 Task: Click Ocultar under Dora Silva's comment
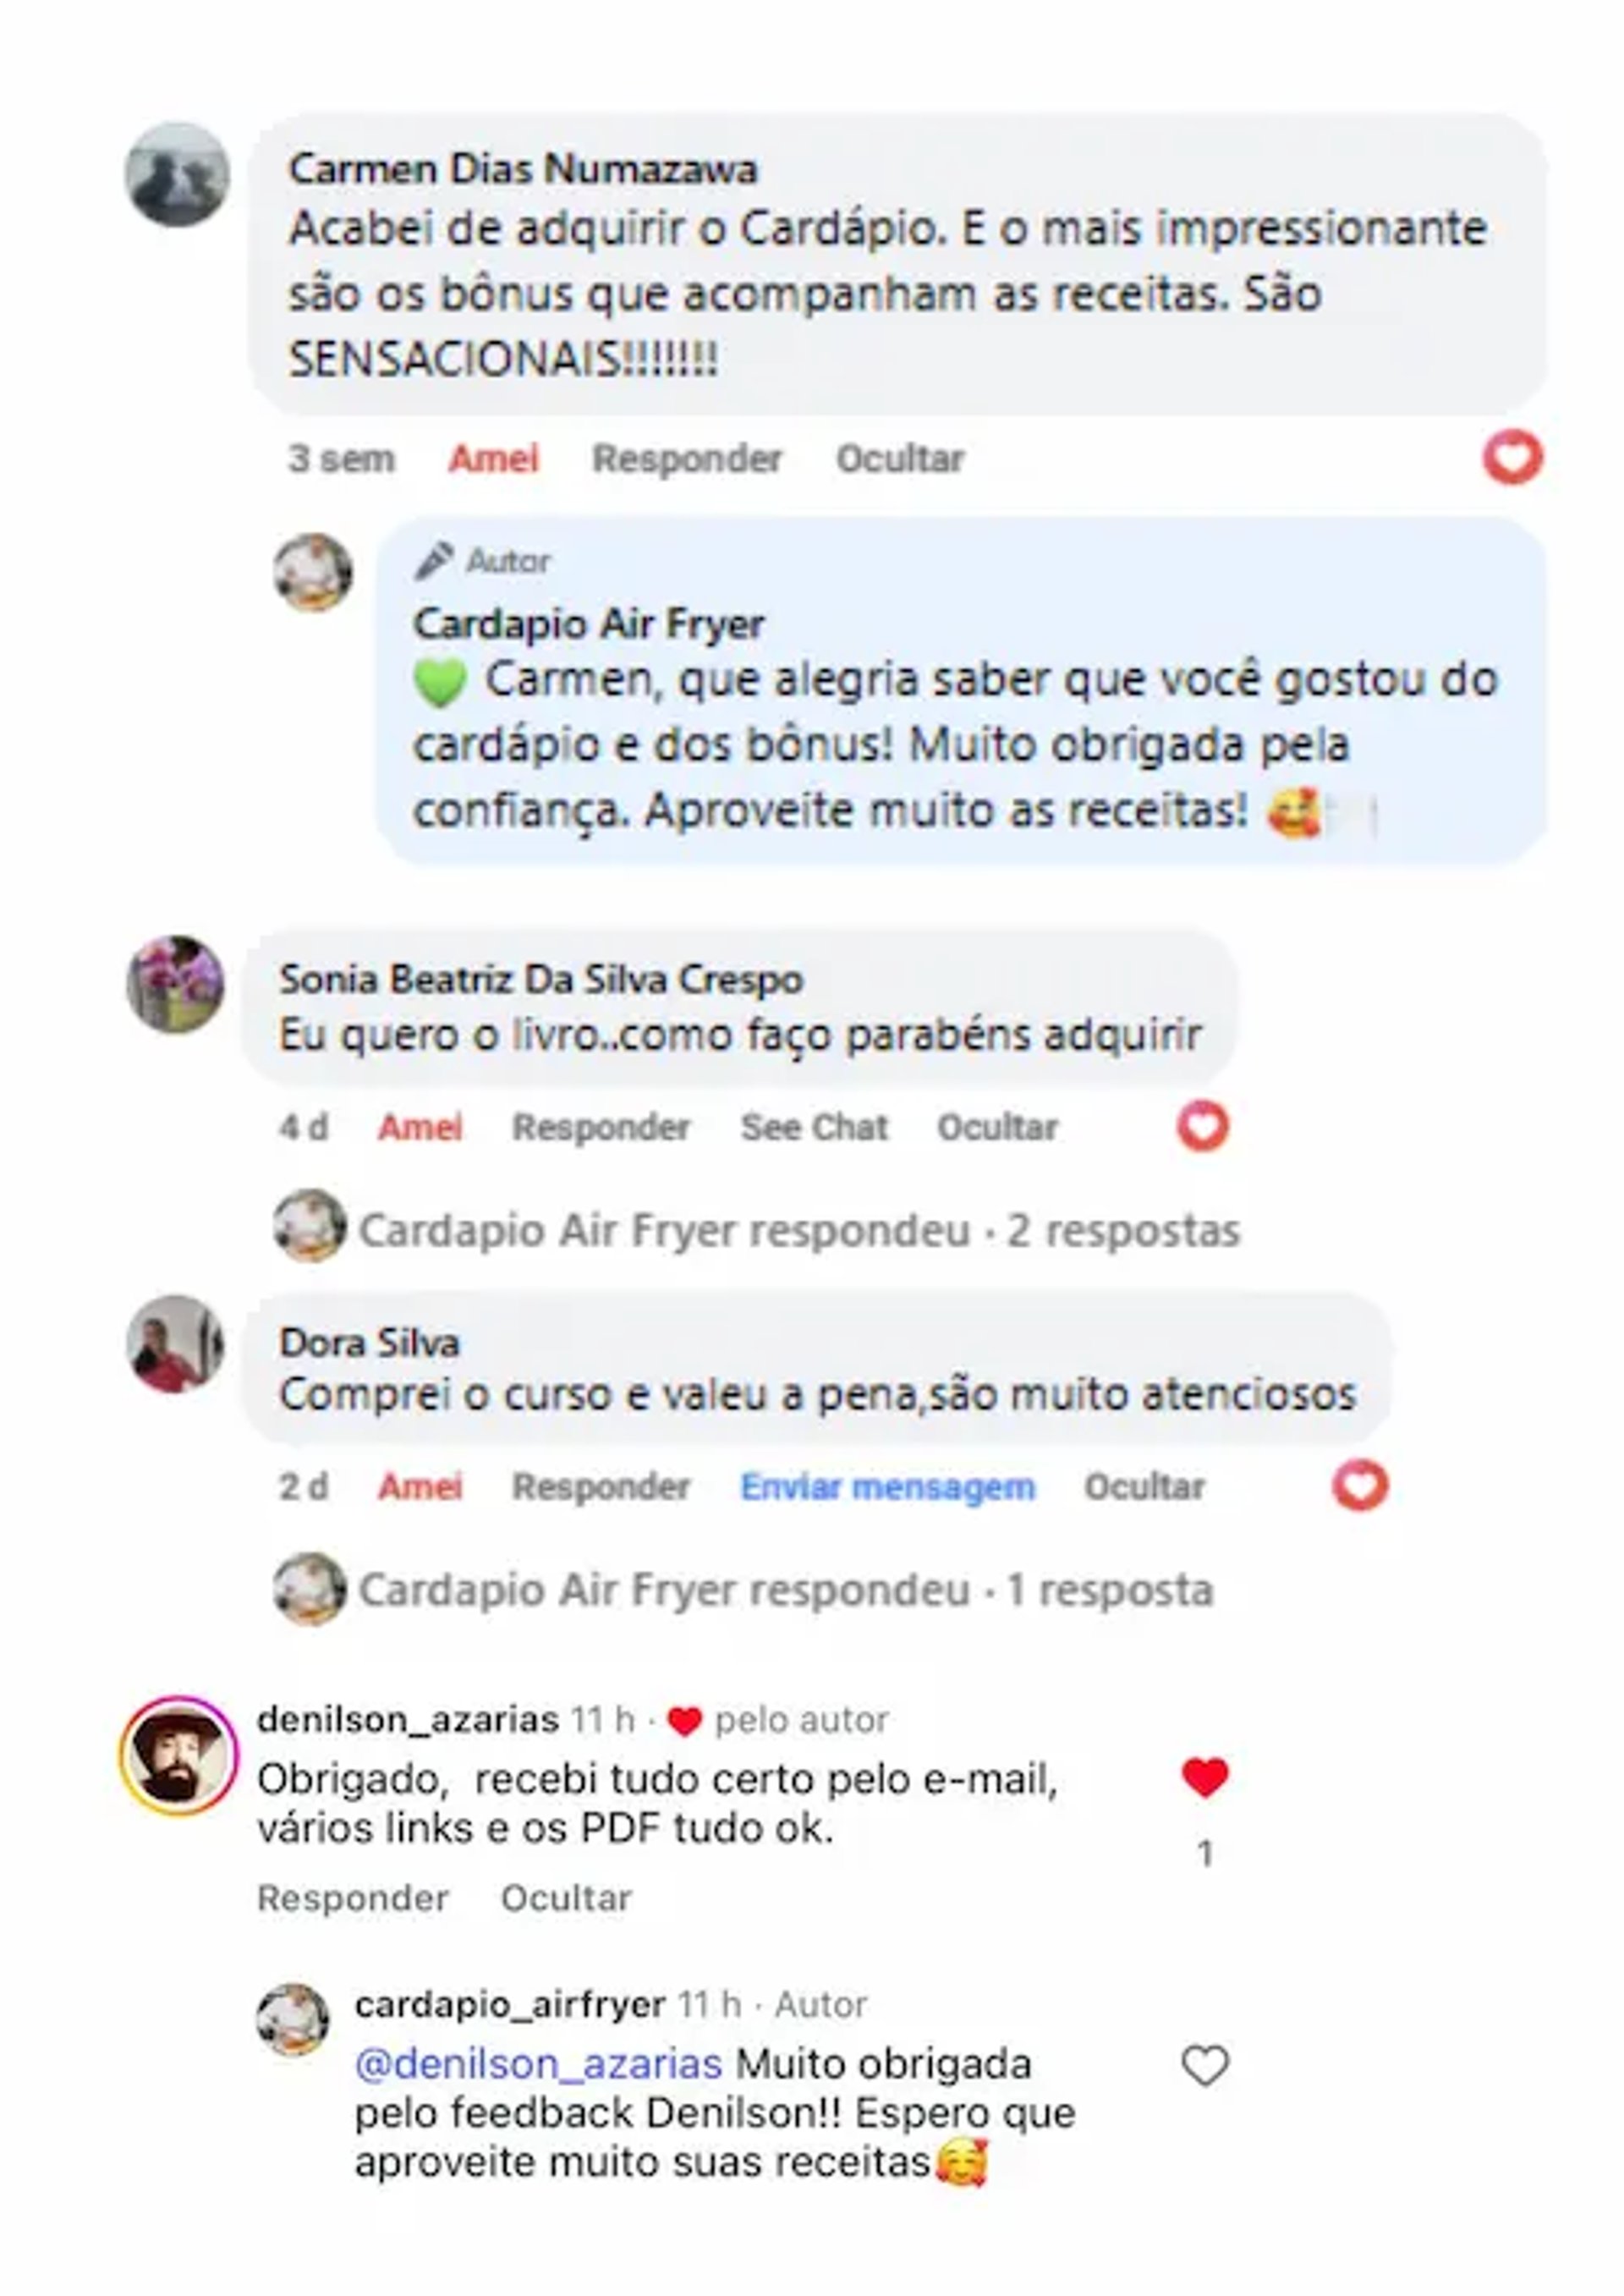1144,1487
